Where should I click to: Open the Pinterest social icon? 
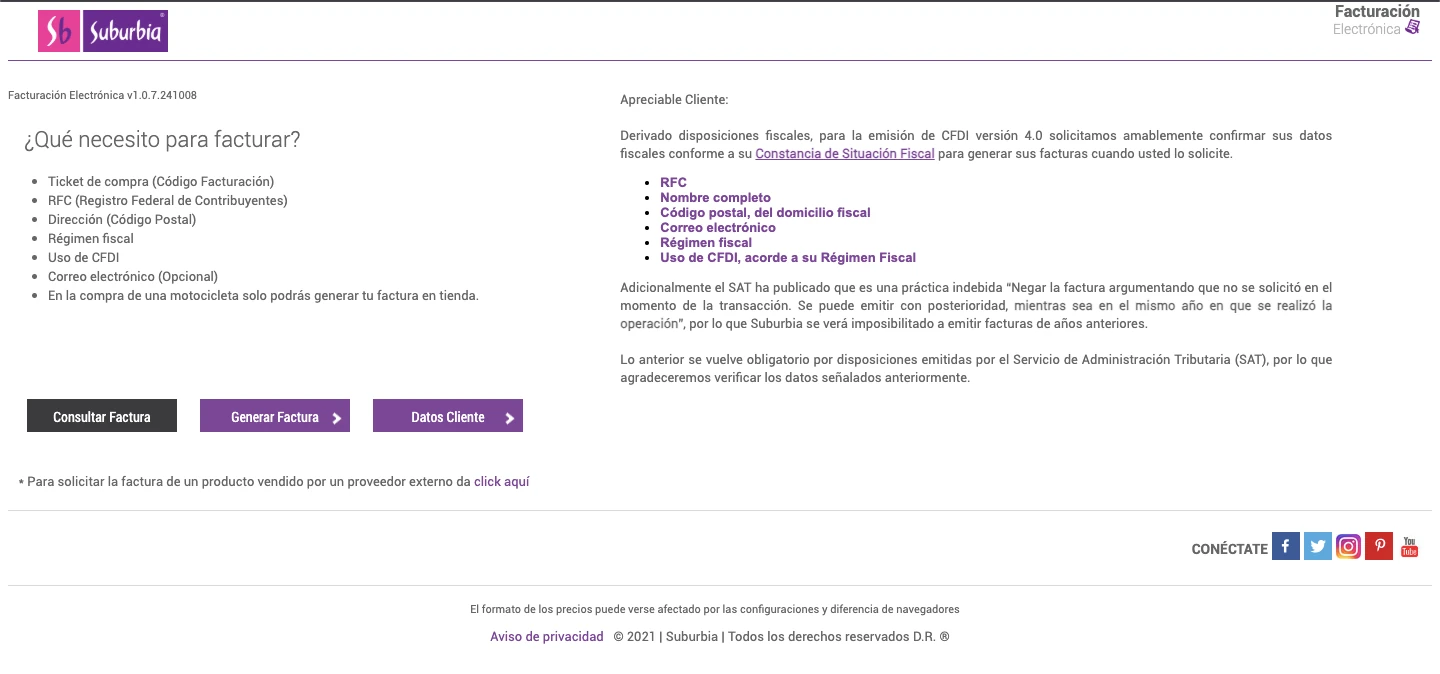(1379, 546)
